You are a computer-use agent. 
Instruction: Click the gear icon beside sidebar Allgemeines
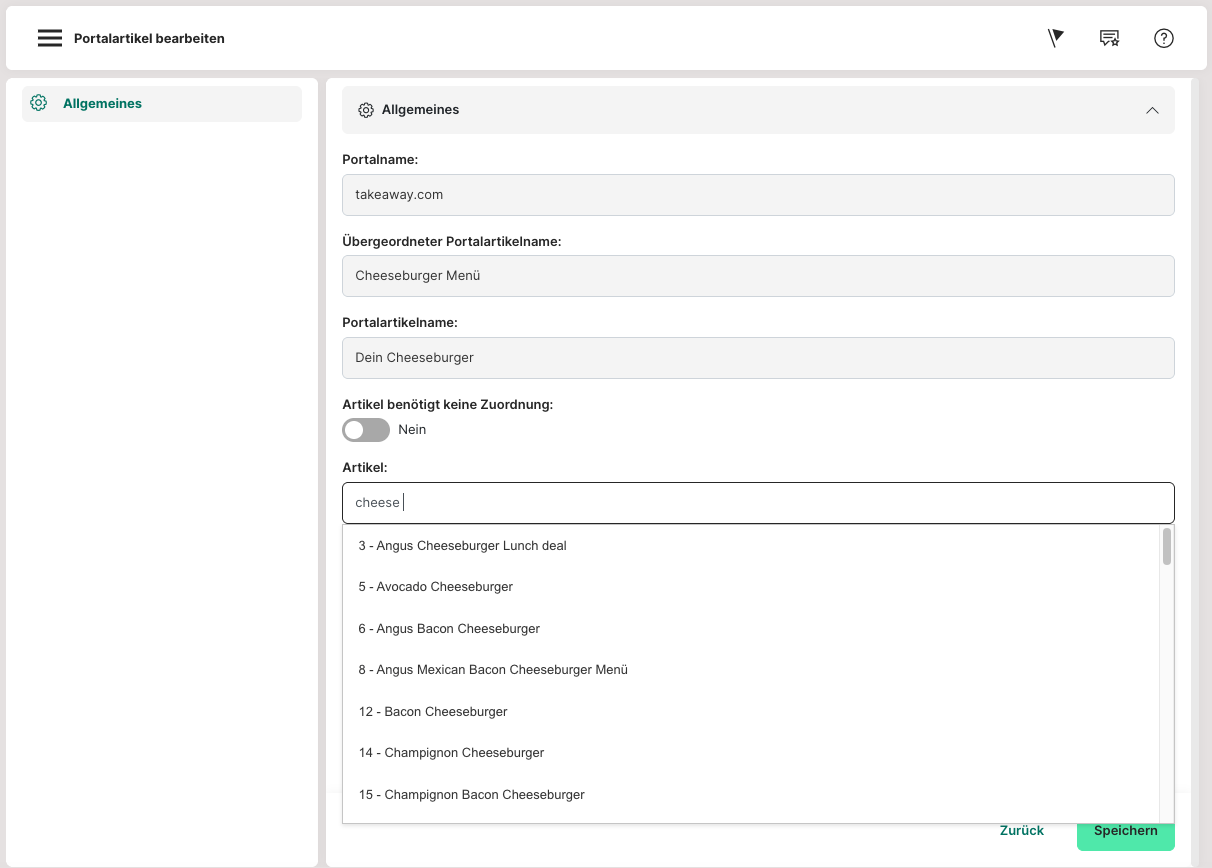pyautogui.click(x=39, y=103)
